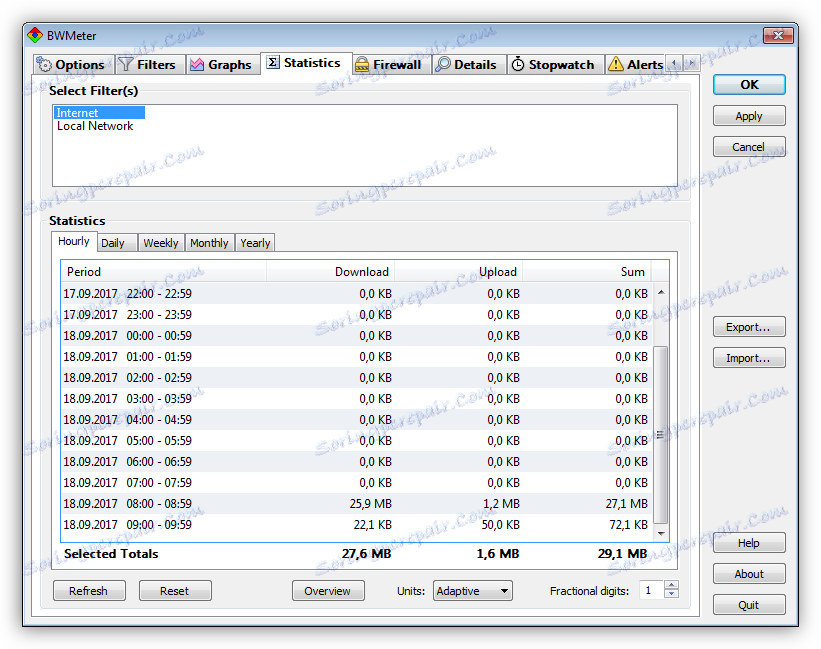Switch to Daily statistics
This screenshot has height=649, width=821.
(117, 243)
